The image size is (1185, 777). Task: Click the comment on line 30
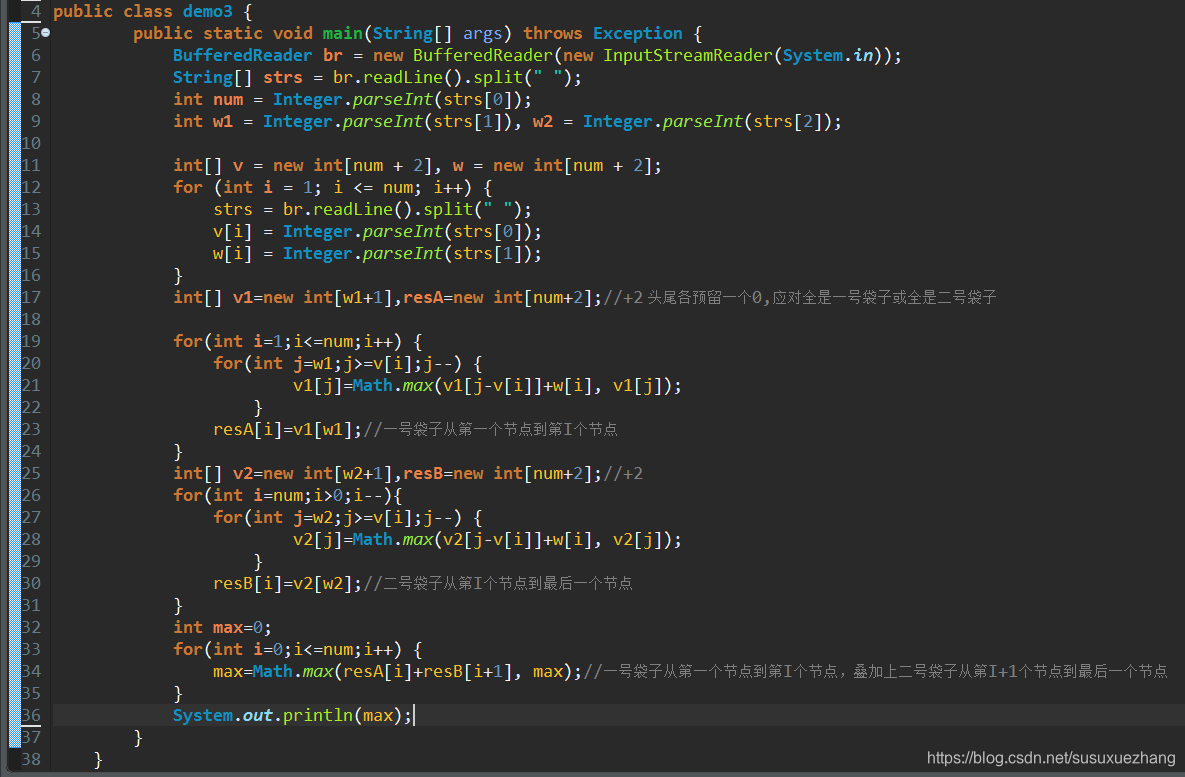coord(498,584)
